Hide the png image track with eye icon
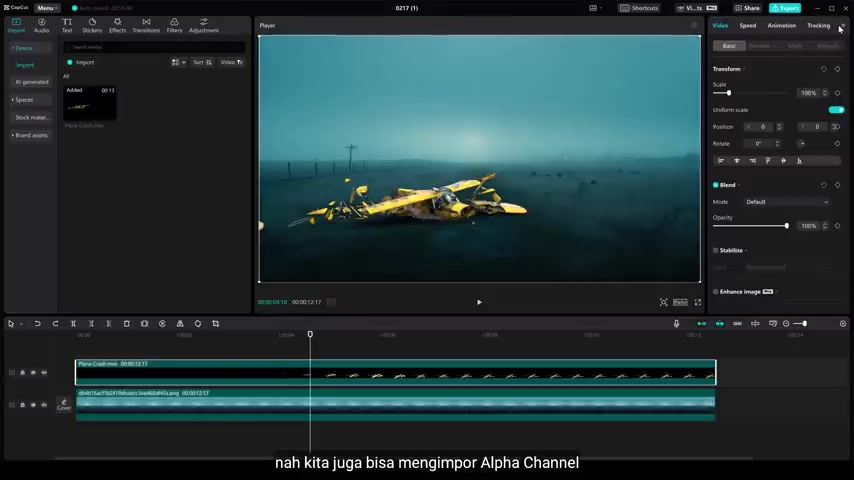 tap(33, 405)
